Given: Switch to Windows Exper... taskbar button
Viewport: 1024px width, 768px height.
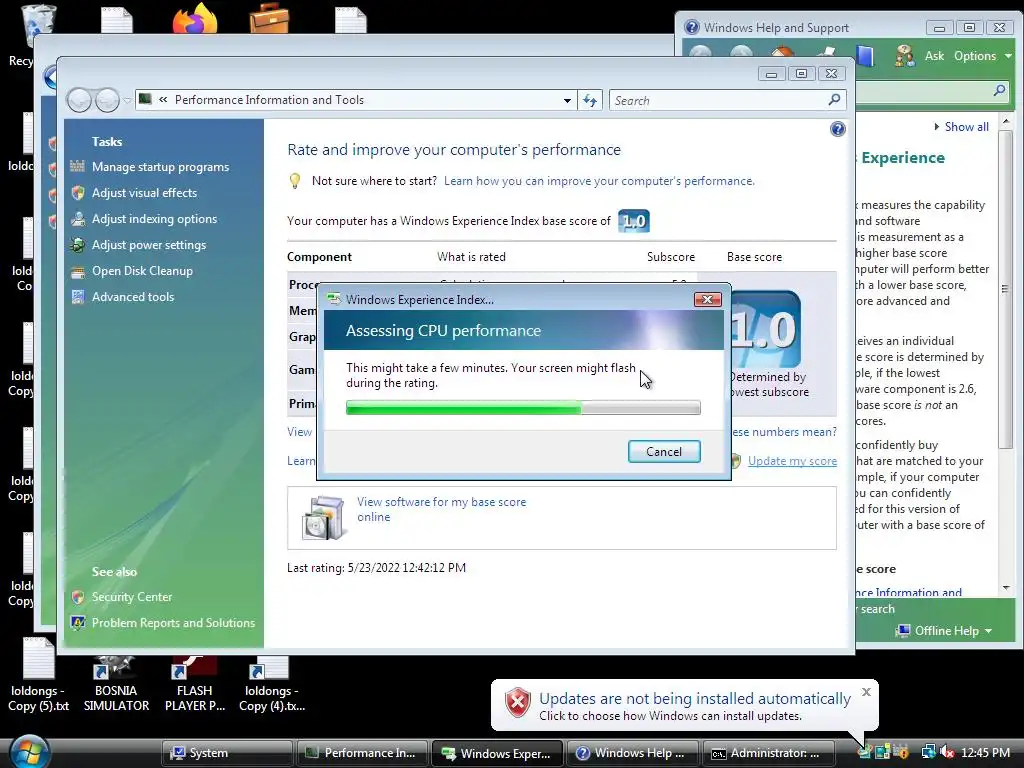Looking at the screenshot, I should [496, 753].
